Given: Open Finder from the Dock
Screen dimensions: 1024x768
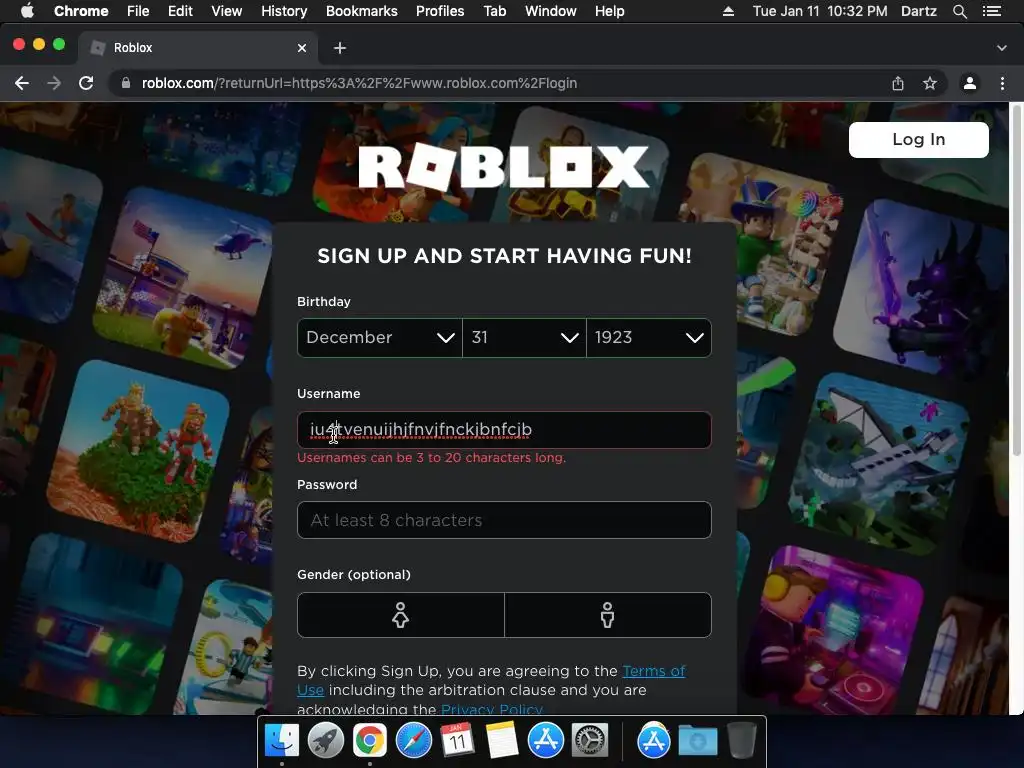Looking at the screenshot, I should pos(281,741).
